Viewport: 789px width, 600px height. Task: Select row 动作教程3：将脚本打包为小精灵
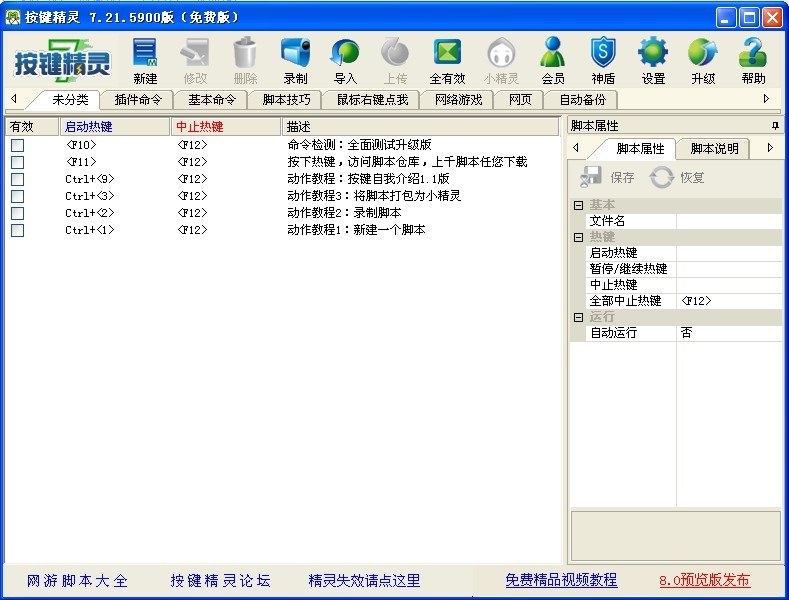[x=283, y=196]
